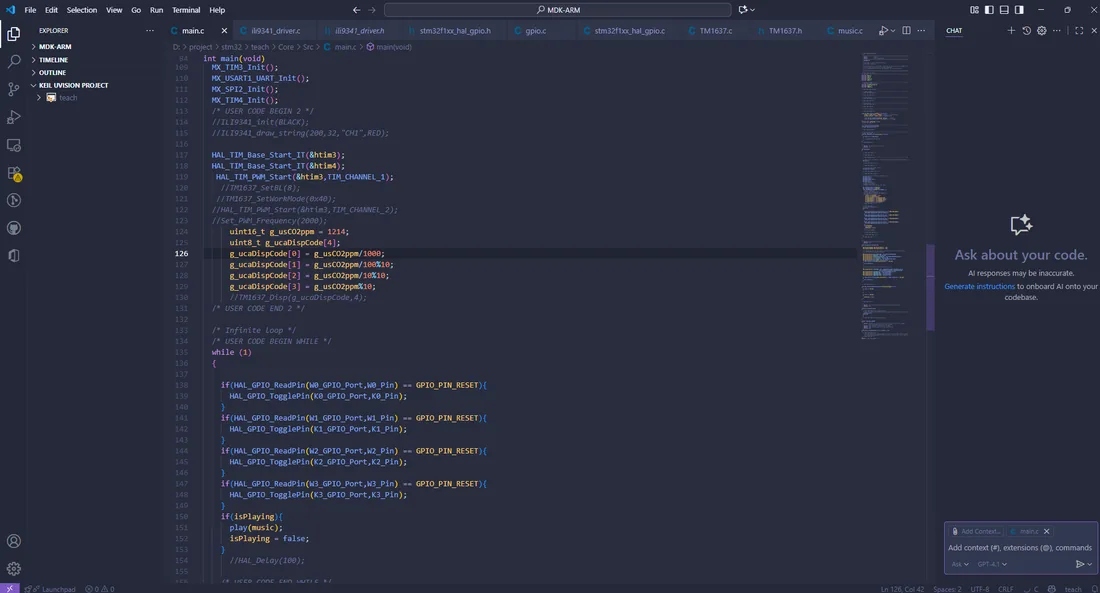Open the GitHub view in activity bar
The height and width of the screenshot is (593, 1100).
point(13,228)
